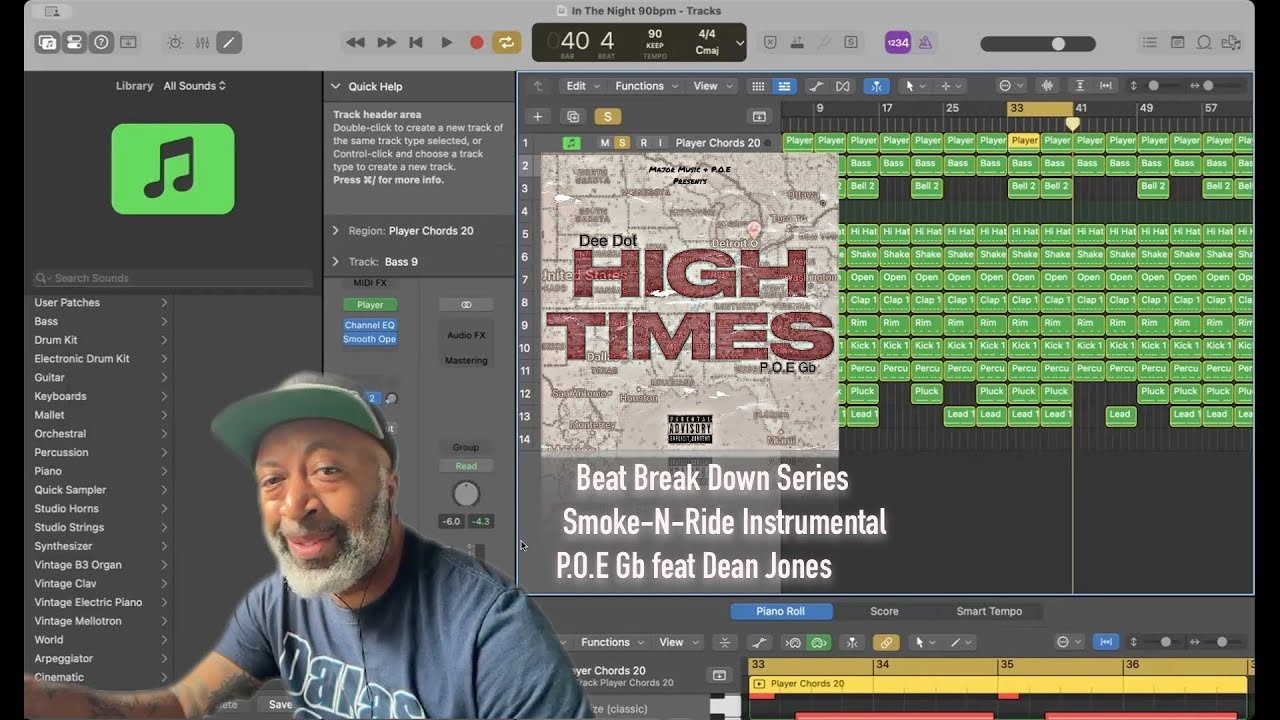
Task: Open the Loop Browser icon
Action: pyautogui.click(x=1204, y=42)
